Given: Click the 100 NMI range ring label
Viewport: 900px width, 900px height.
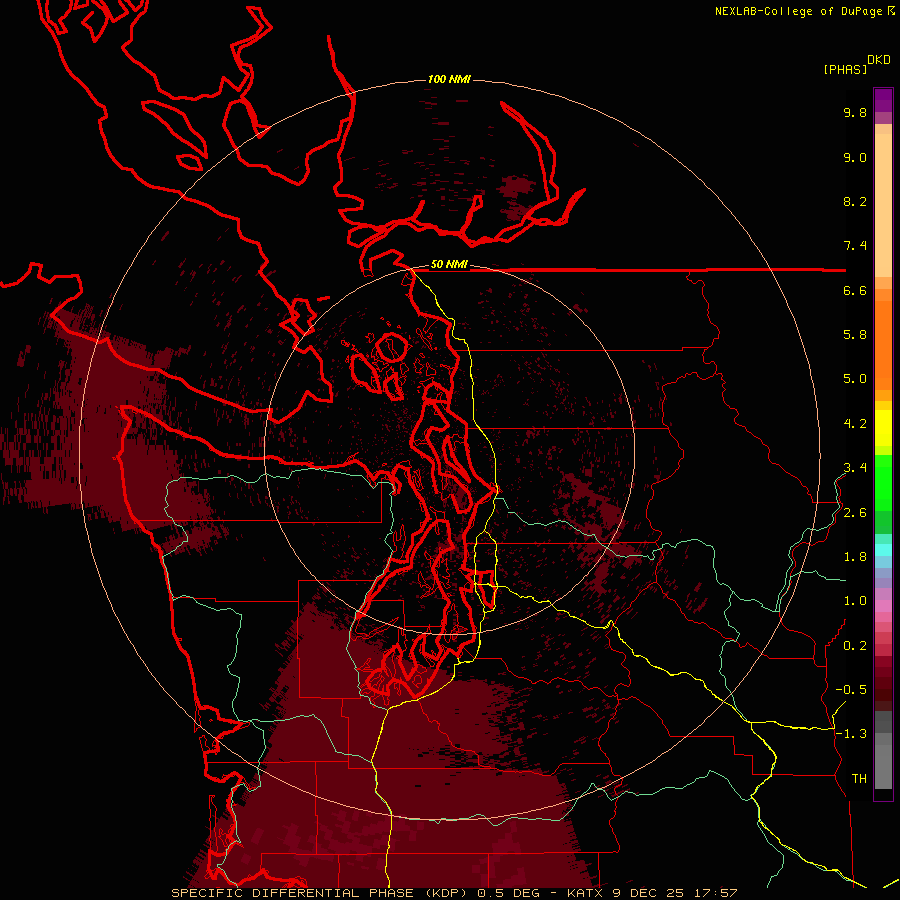Looking at the screenshot, I should (x=449, y=79).
